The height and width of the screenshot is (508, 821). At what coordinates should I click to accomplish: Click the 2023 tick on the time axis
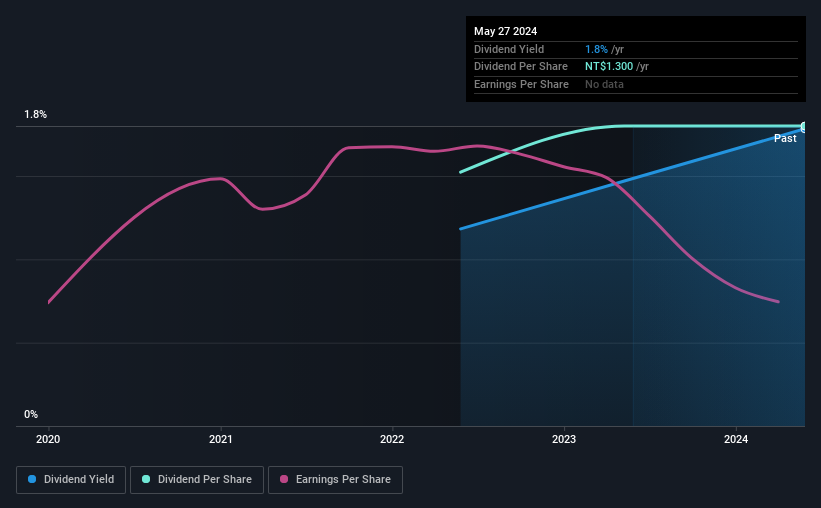point(564,439)
